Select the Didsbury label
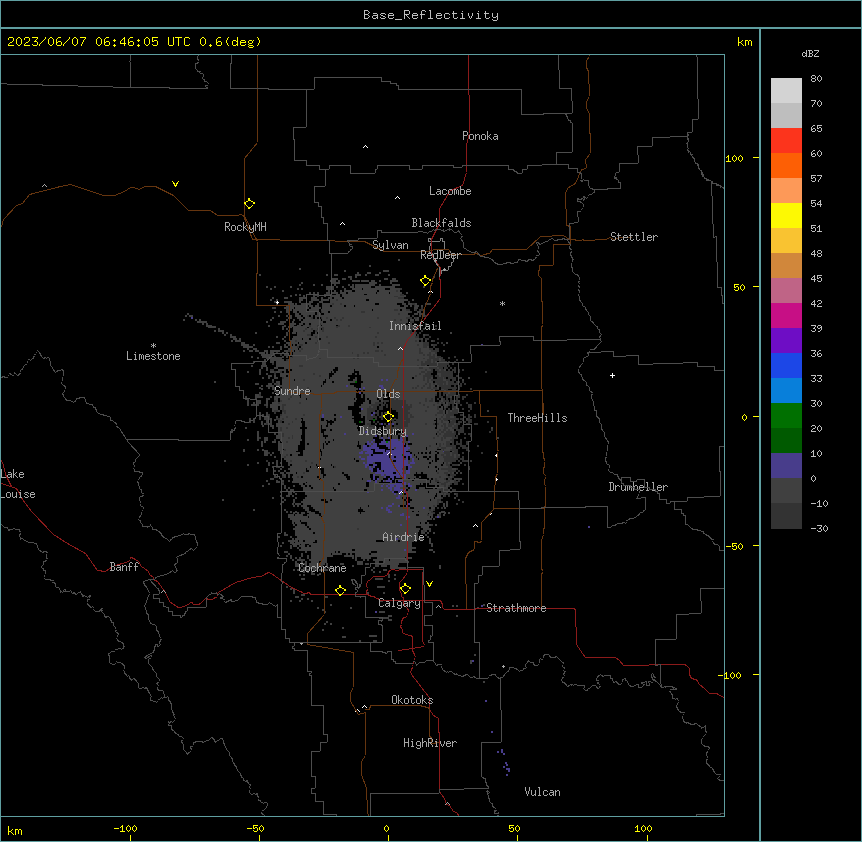 point(383,431)
